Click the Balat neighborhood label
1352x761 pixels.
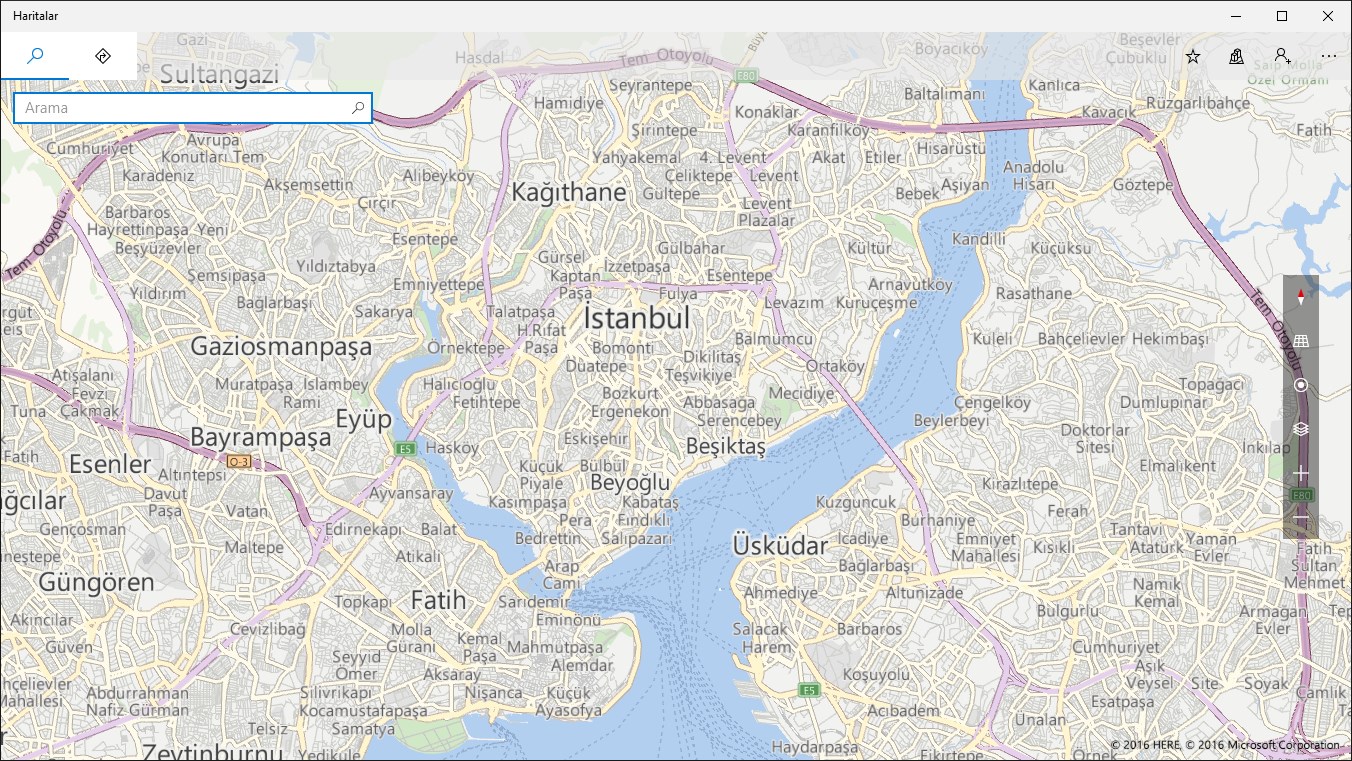[439, 529]
